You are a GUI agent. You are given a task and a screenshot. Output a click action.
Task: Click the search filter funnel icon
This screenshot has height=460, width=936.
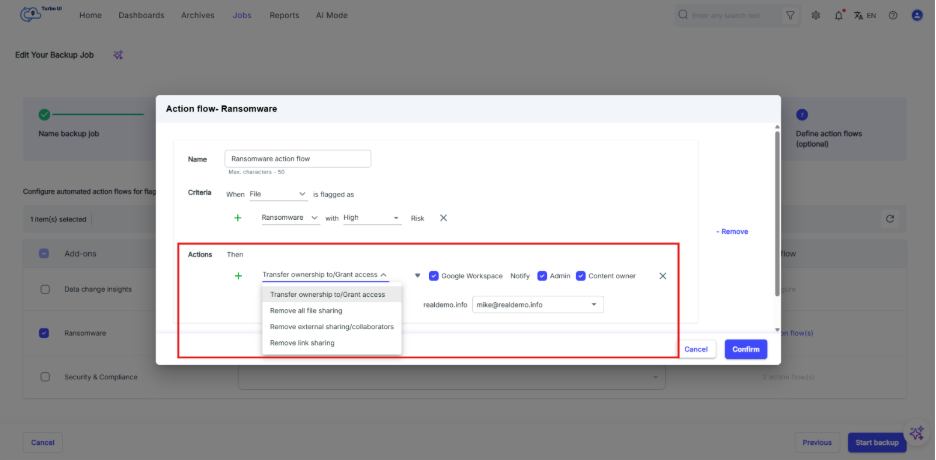tap(791, 16)
